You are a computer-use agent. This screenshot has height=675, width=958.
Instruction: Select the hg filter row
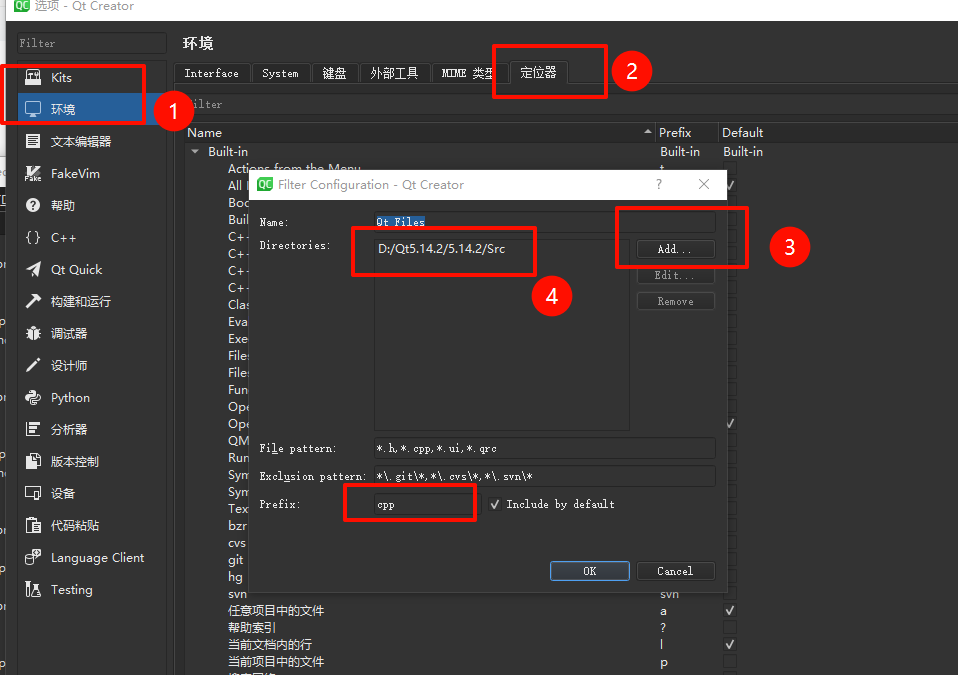coord(235,577)
